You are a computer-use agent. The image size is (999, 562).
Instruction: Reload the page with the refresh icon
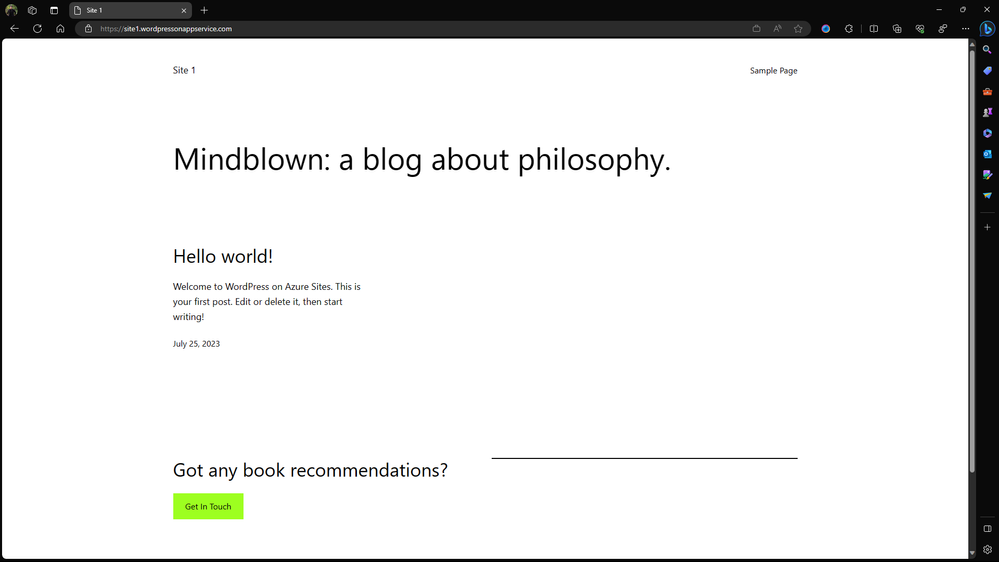pyautogui.click(x=38, y=29)
